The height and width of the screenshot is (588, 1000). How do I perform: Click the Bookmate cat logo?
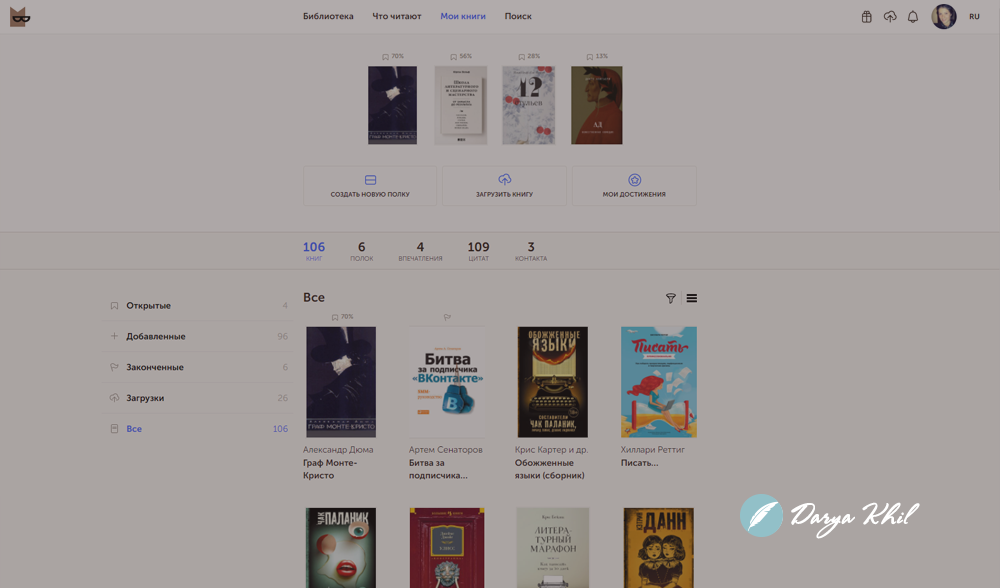20,17
